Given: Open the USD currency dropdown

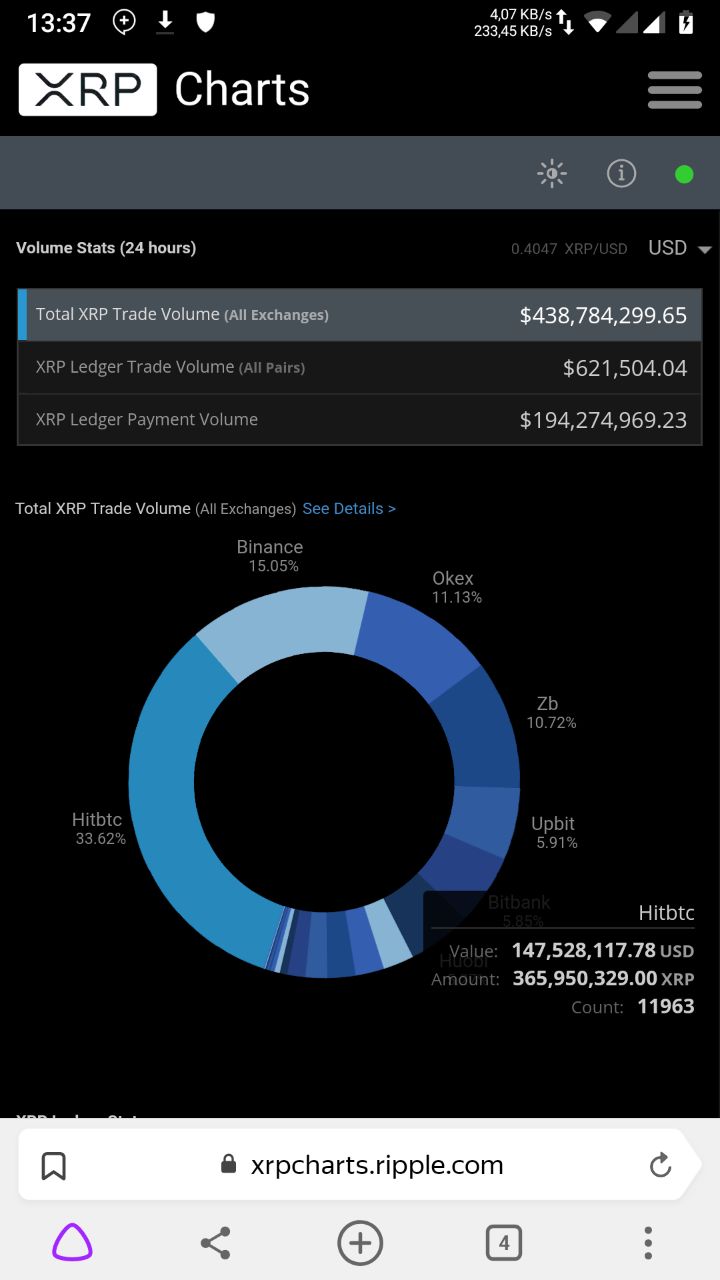Looking at the screenshot, I should click(680, 248).
